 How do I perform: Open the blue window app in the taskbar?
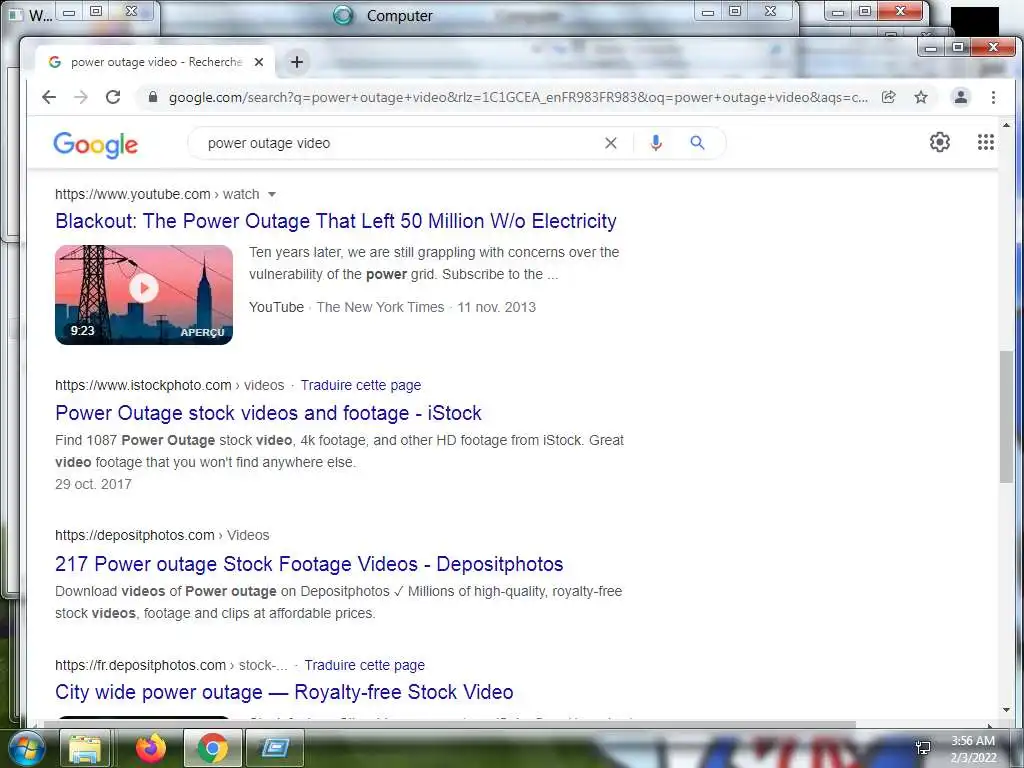[275, 748]
